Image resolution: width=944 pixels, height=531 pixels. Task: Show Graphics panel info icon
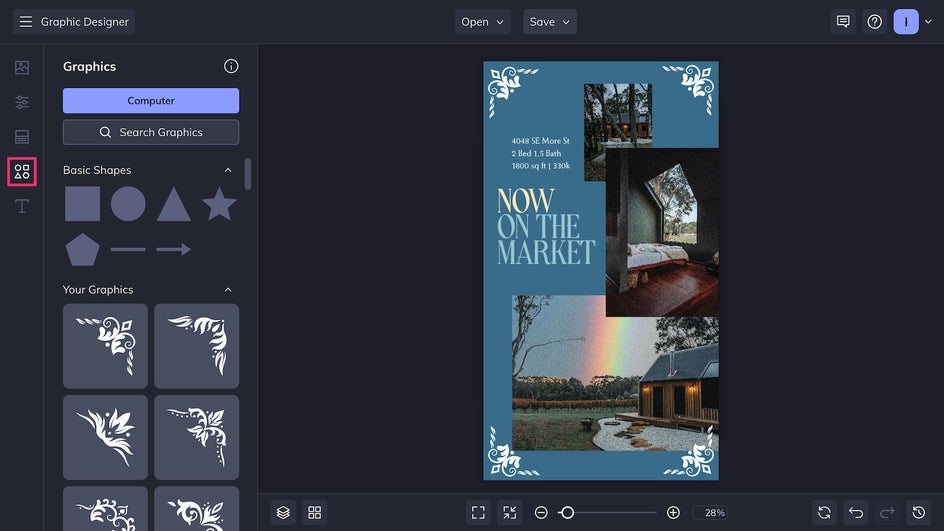tap(231, 66)
